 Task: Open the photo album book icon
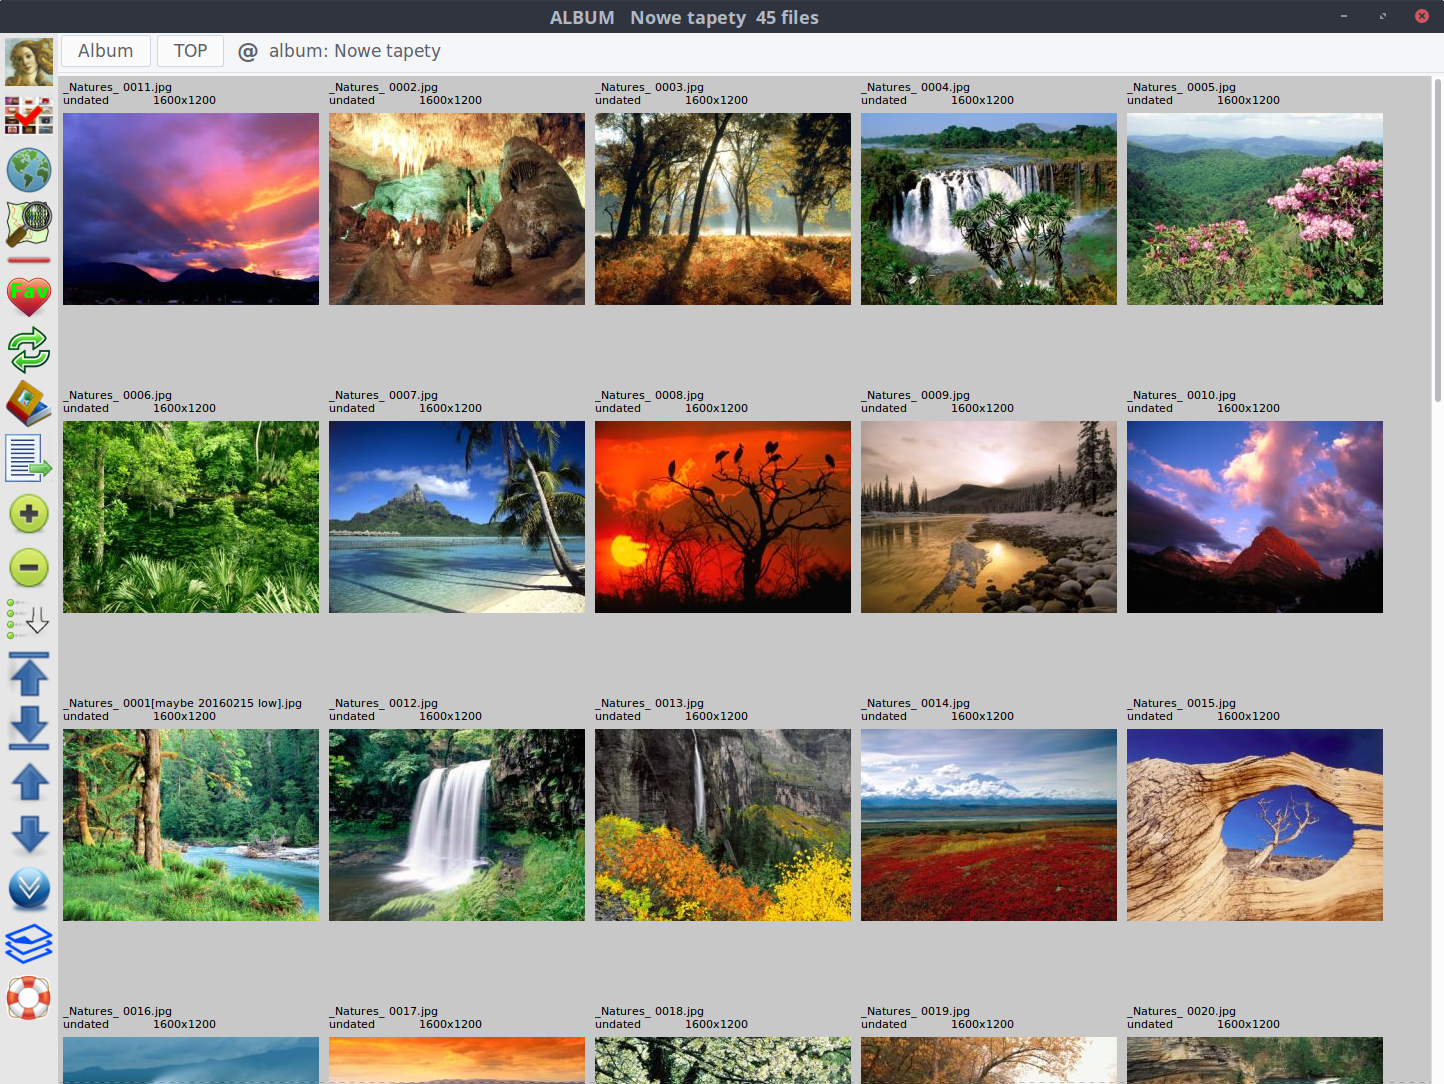(x=29, y=404)
